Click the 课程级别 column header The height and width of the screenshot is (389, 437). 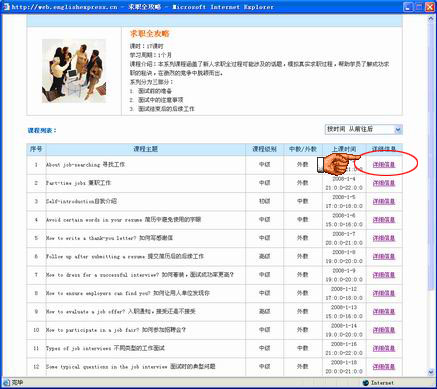point(264,149)
